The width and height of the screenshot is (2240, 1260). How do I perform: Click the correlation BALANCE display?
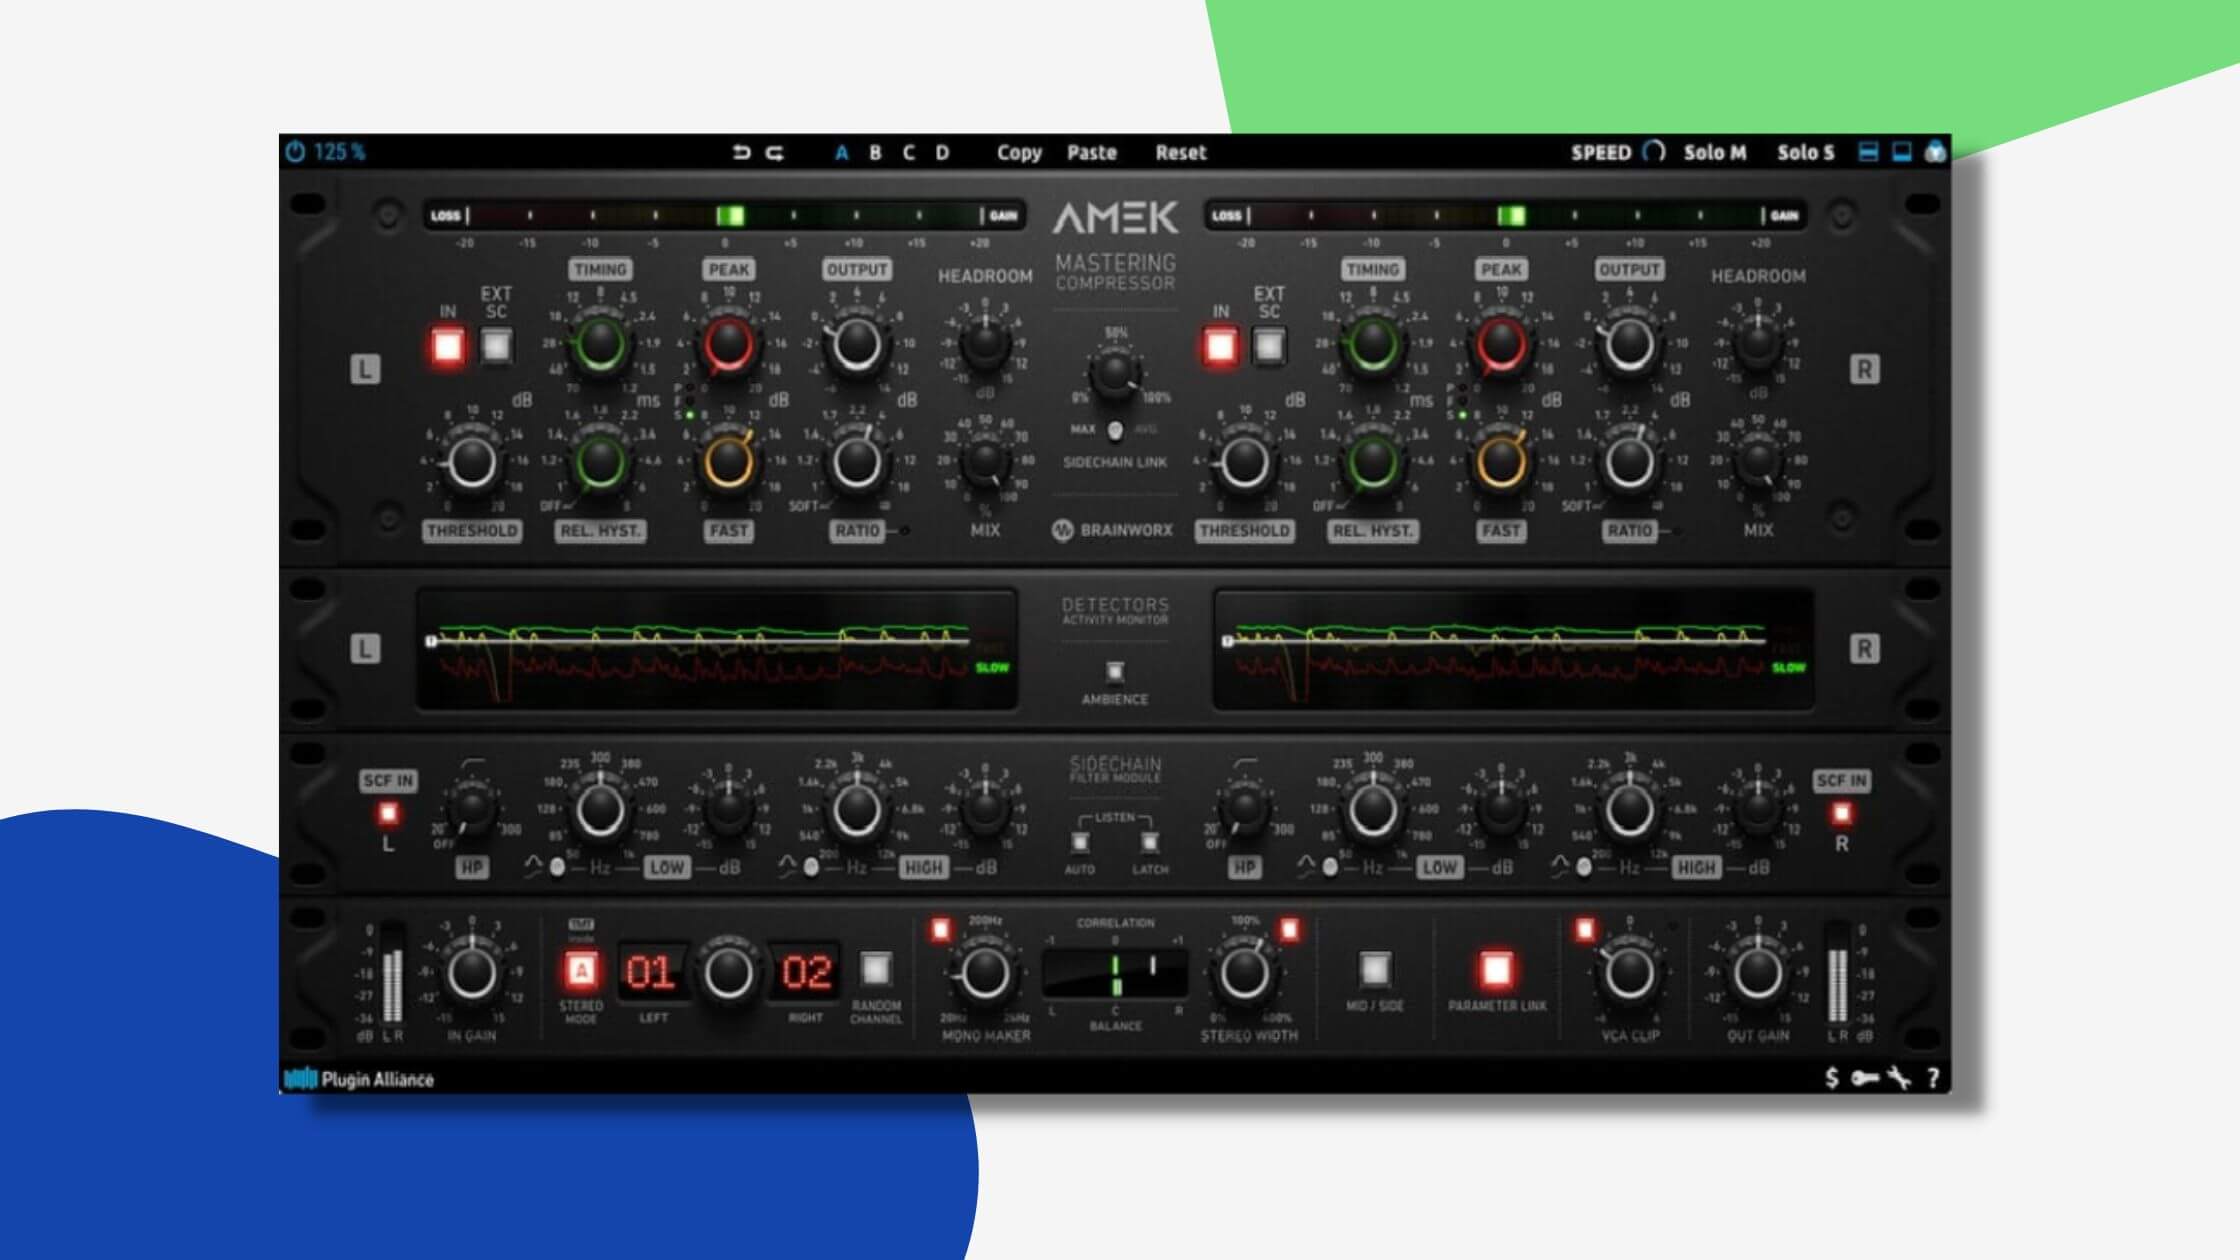(1115, 974)
